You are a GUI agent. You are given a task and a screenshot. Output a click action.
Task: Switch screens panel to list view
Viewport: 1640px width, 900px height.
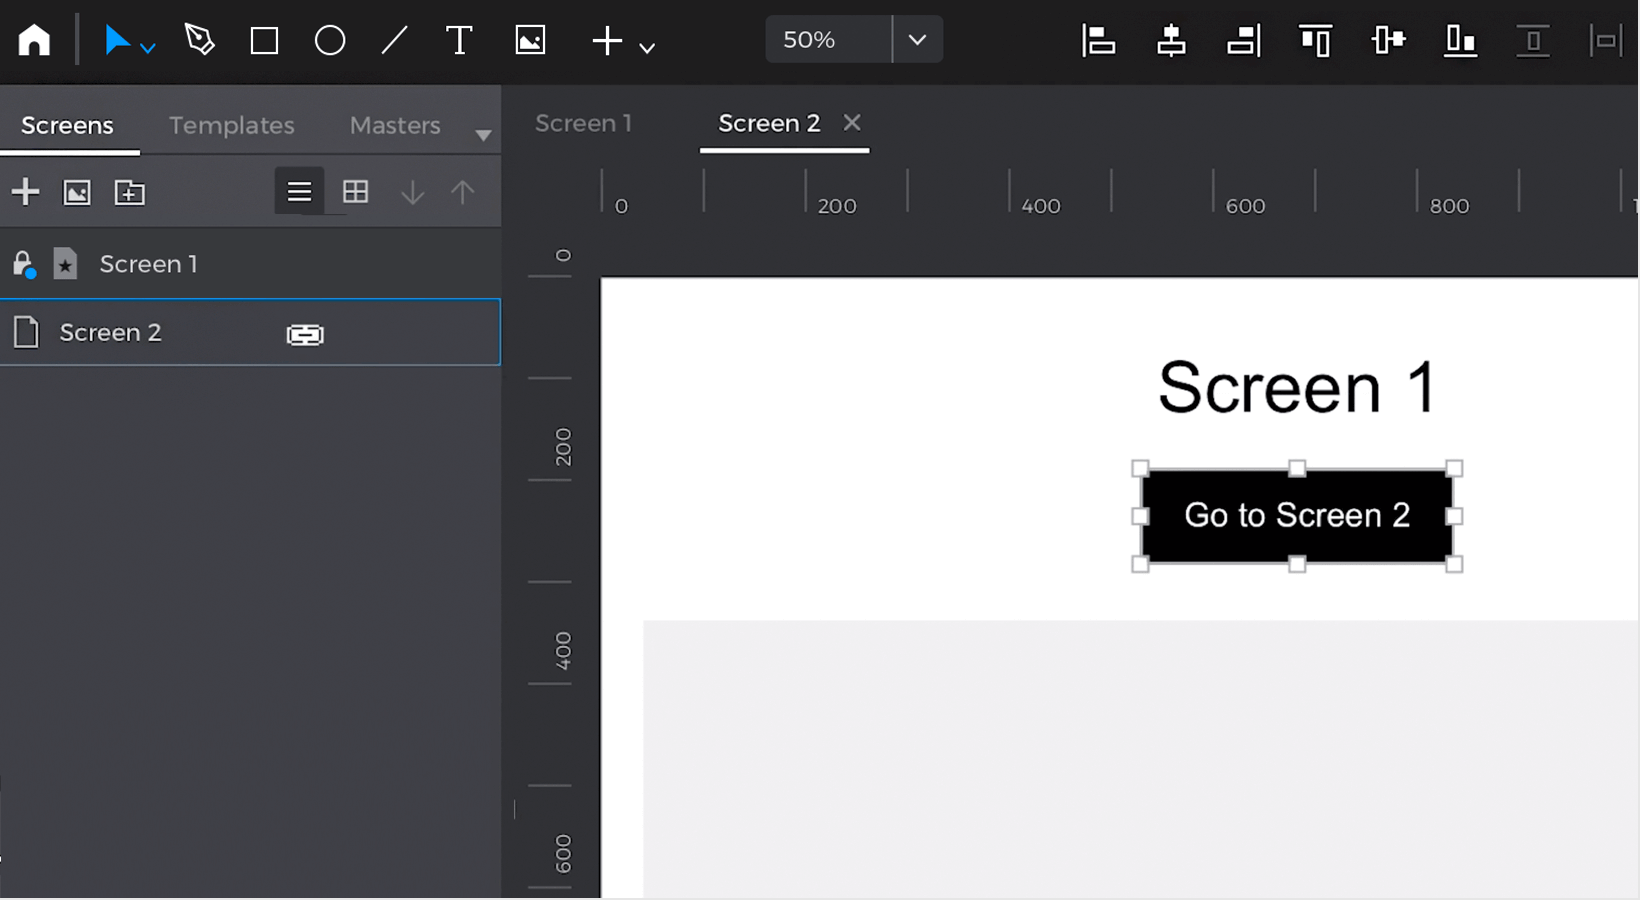pos(299,191)
